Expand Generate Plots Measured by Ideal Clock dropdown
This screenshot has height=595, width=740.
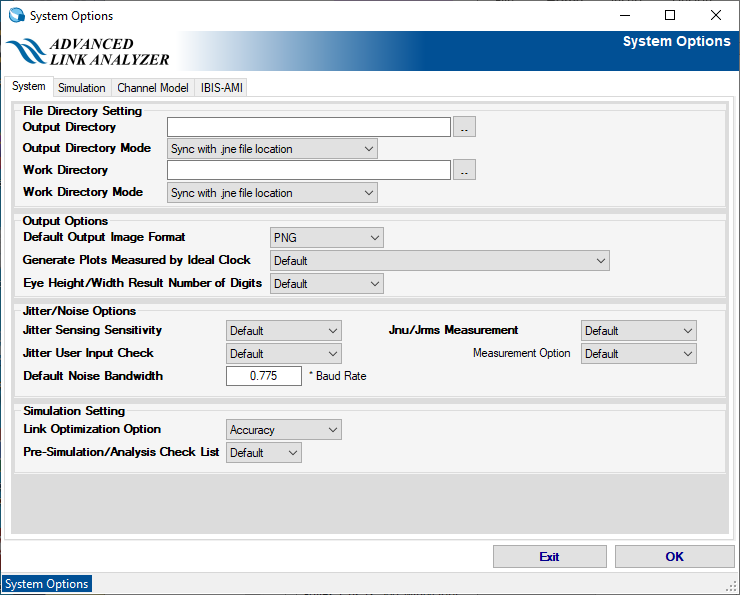tap(439, 261)
